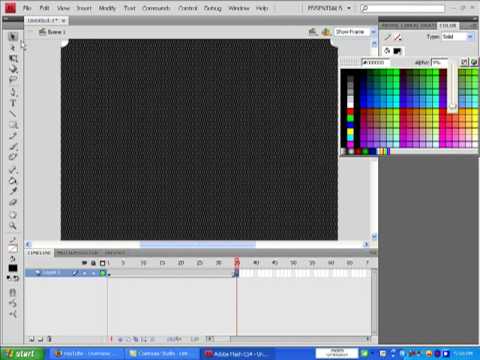The image size is (480, 360).
Task: Toggle Layer 1 lock dot
Action: click(x=94, y=273)
